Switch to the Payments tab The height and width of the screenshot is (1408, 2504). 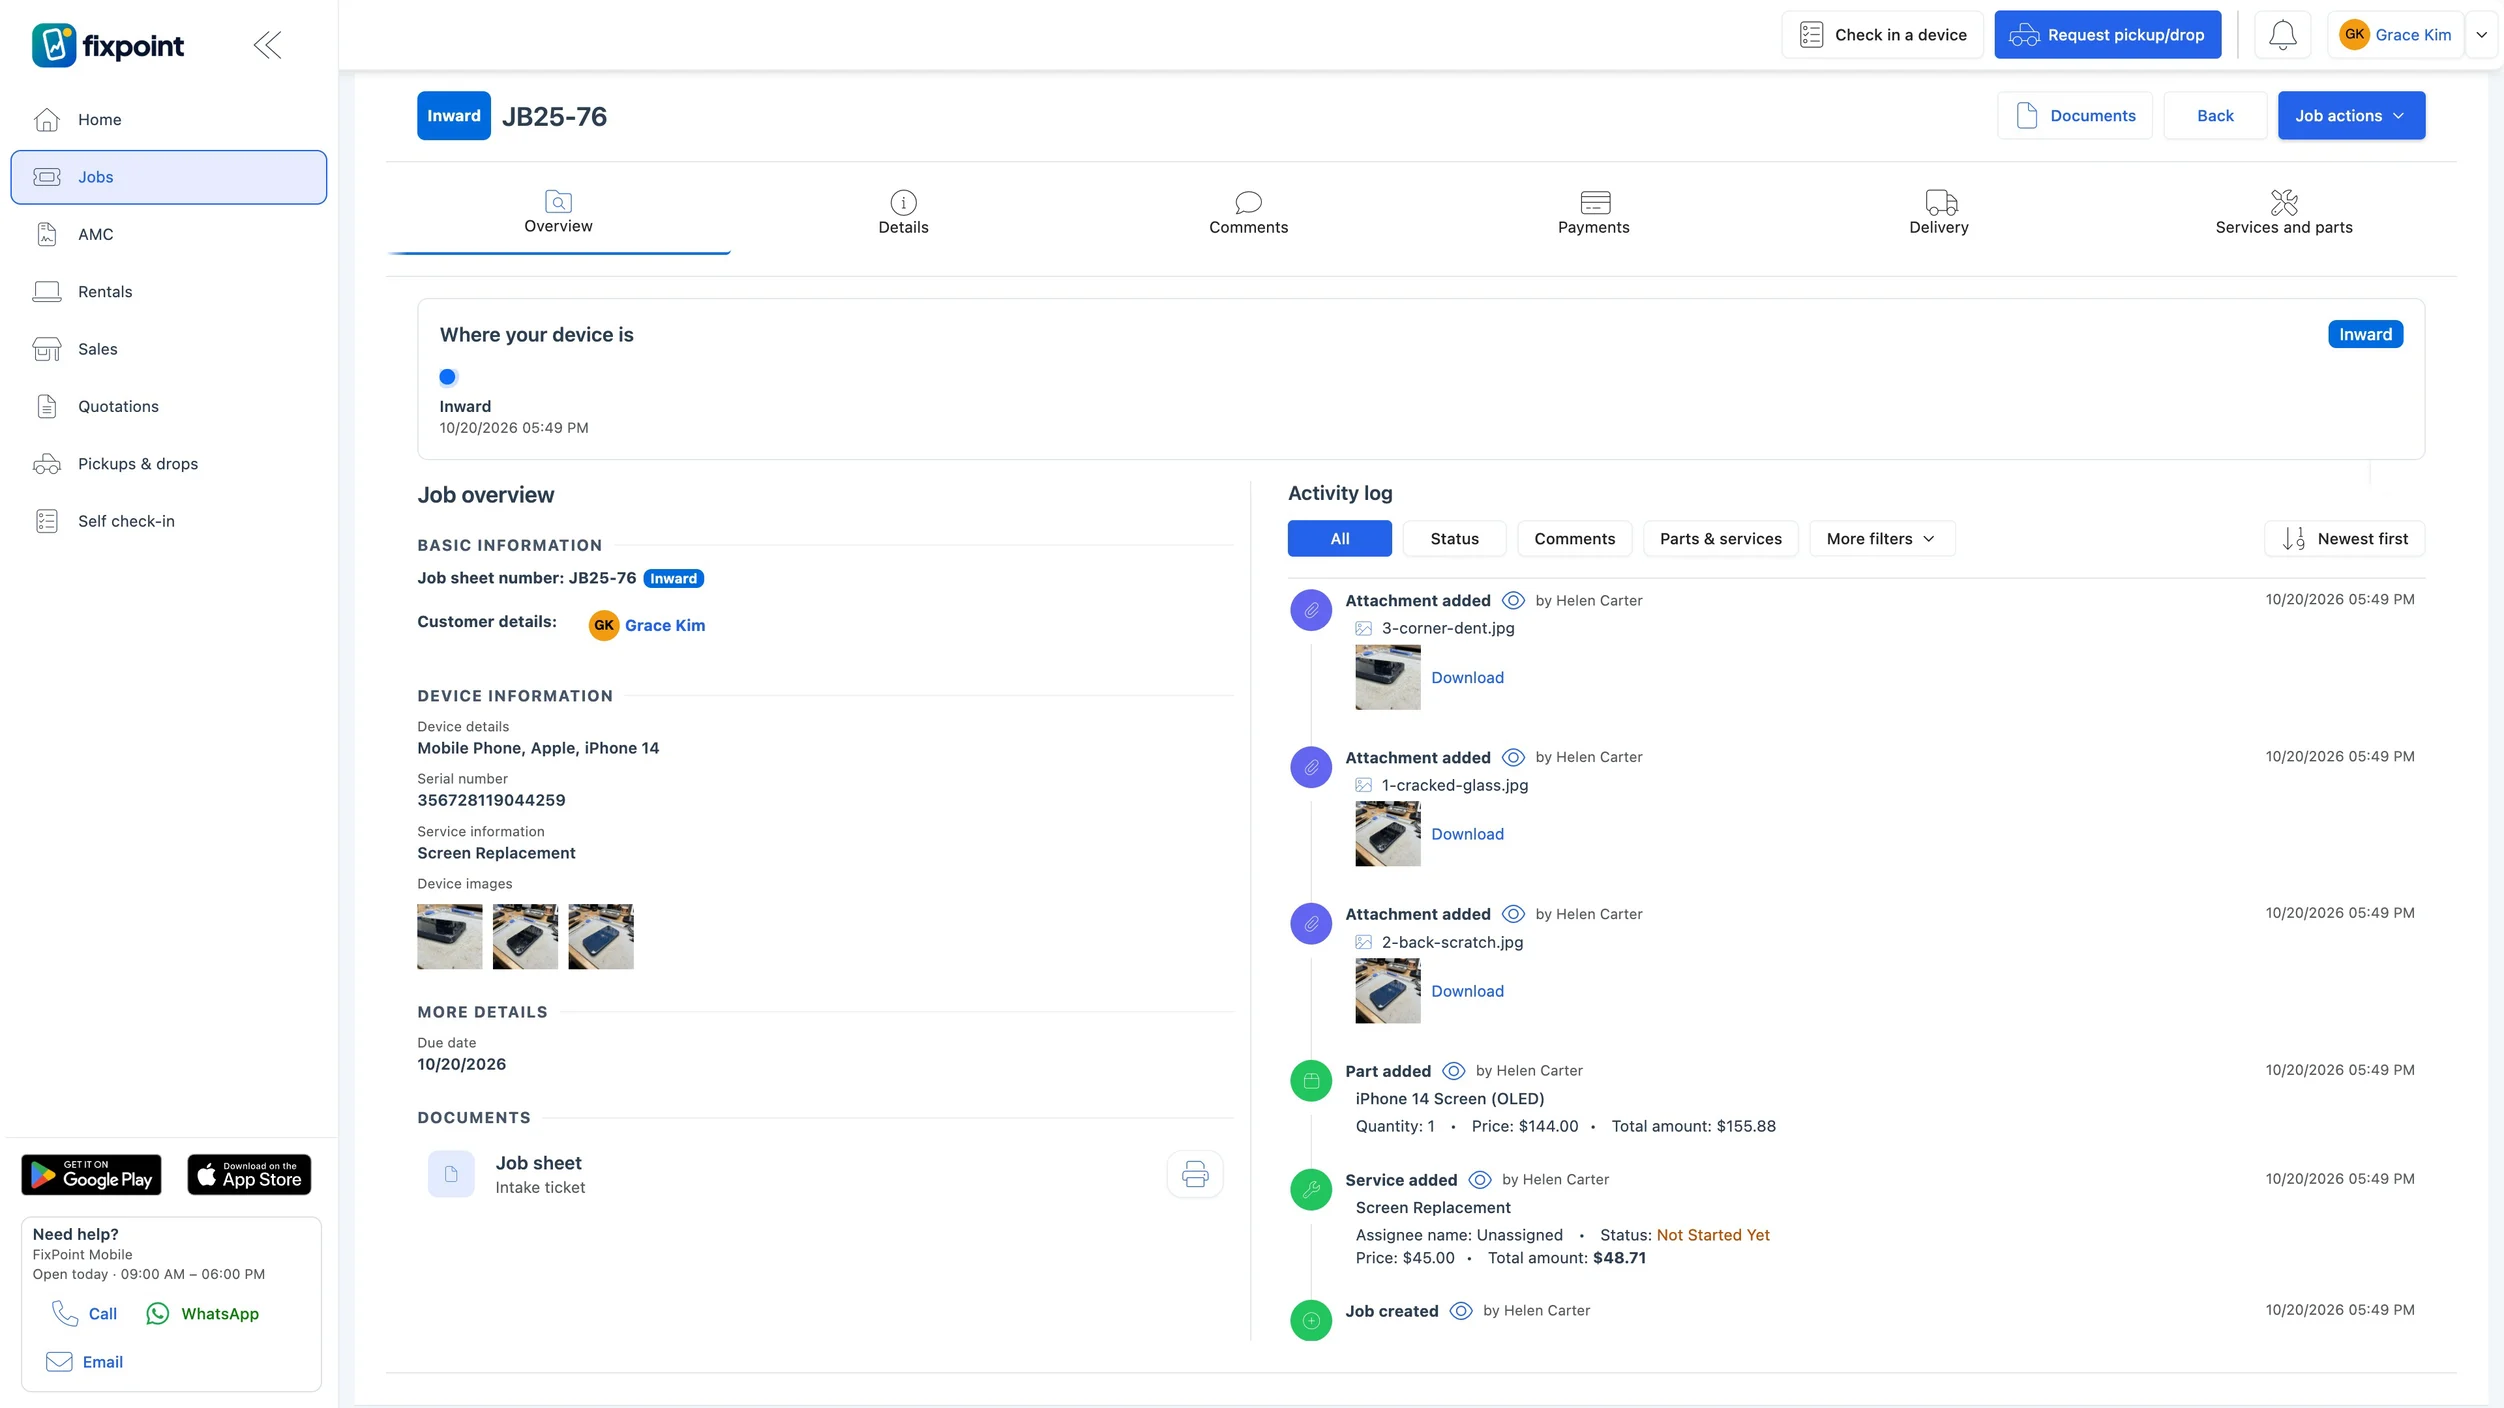(x=1593, y=212)
